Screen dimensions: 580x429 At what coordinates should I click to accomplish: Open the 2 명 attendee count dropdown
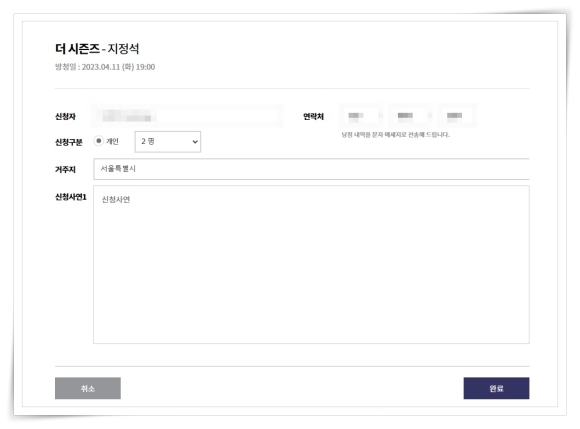[168, 142]
